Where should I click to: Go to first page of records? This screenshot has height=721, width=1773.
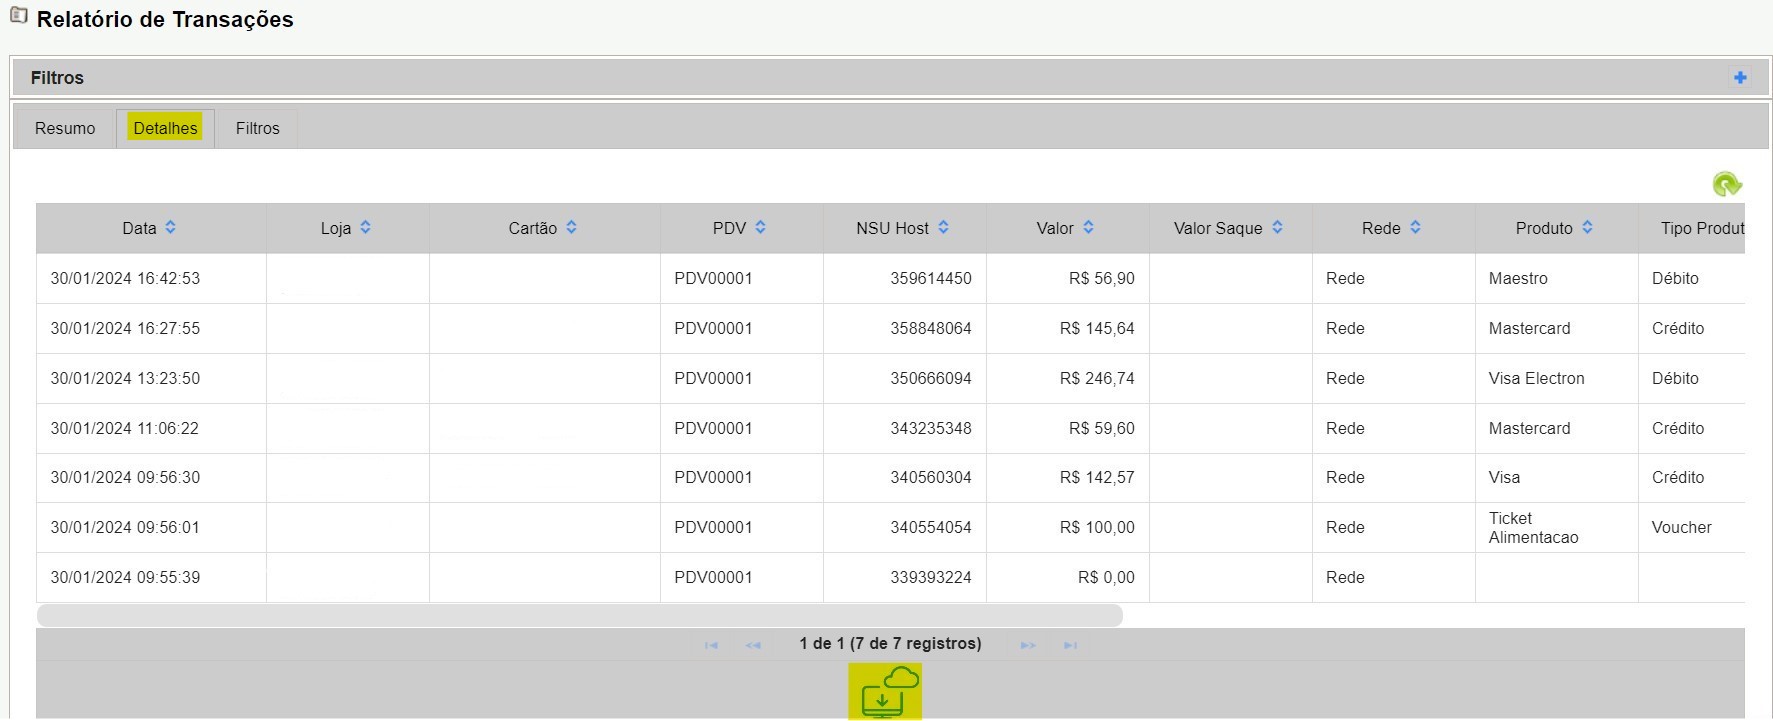point(711,645)
